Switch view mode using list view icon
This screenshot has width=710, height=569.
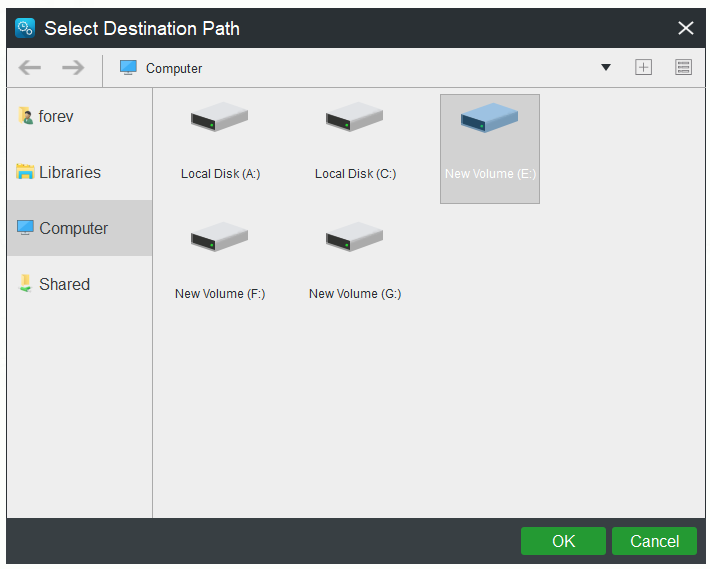point(683,67)
